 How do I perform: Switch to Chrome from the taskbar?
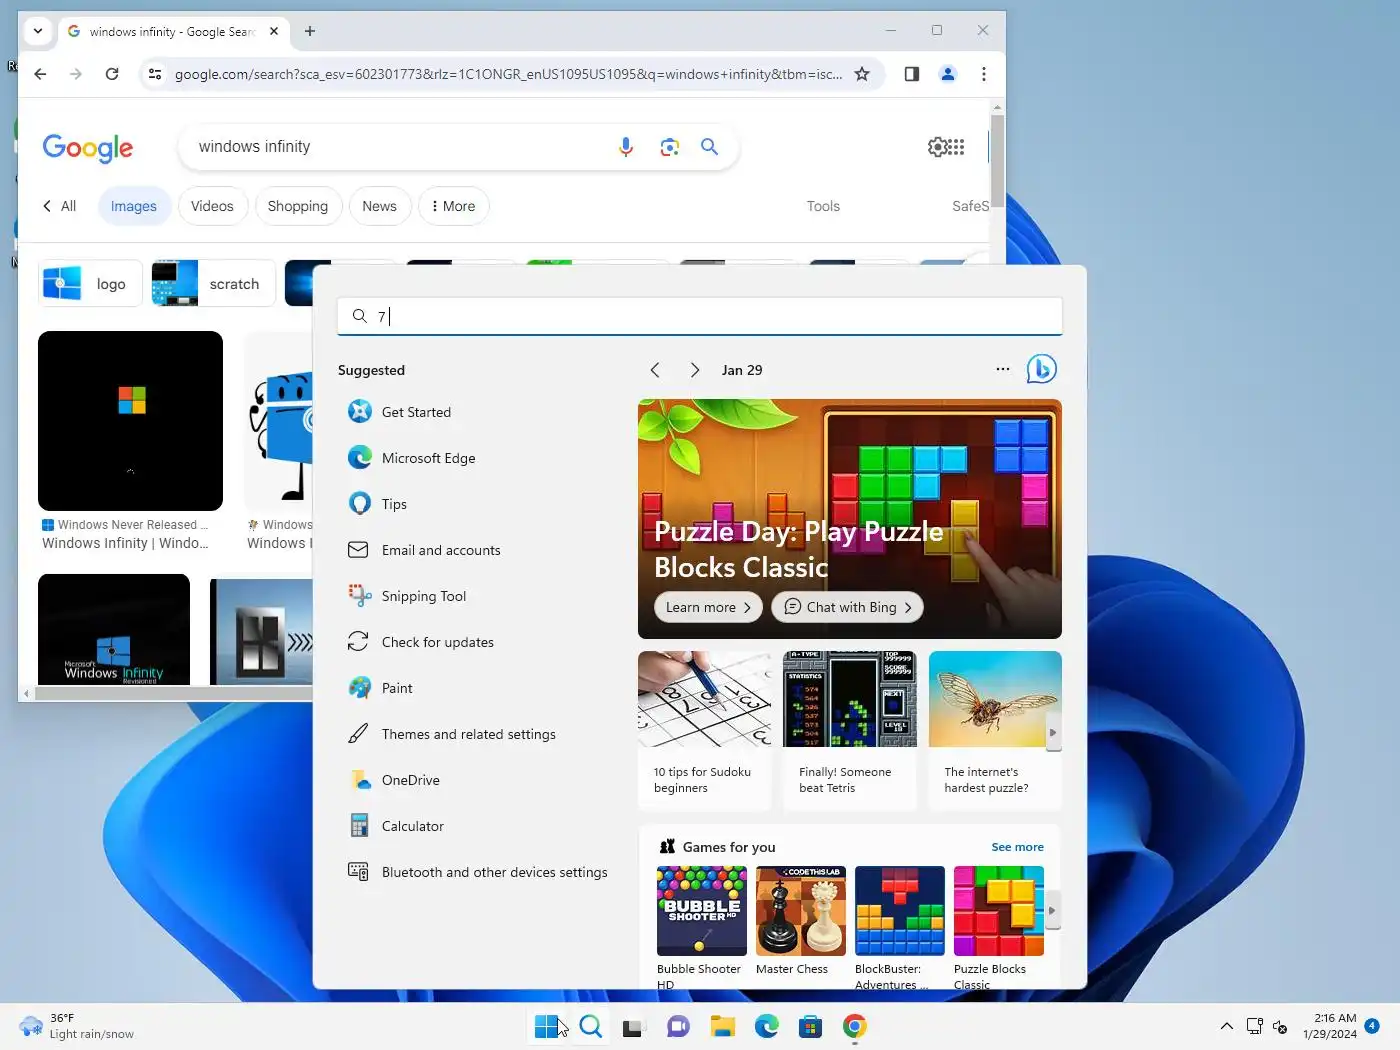coord(854,1026)
